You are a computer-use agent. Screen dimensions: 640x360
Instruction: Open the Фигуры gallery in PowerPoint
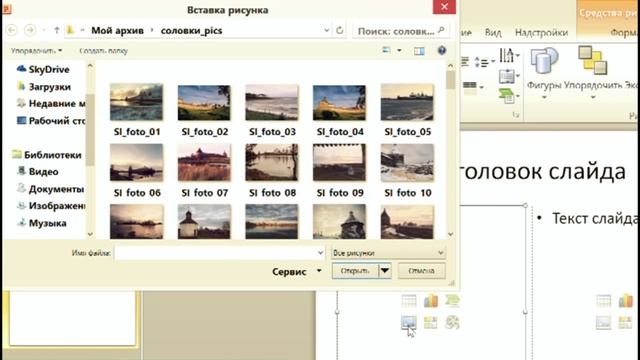[544, 73]
